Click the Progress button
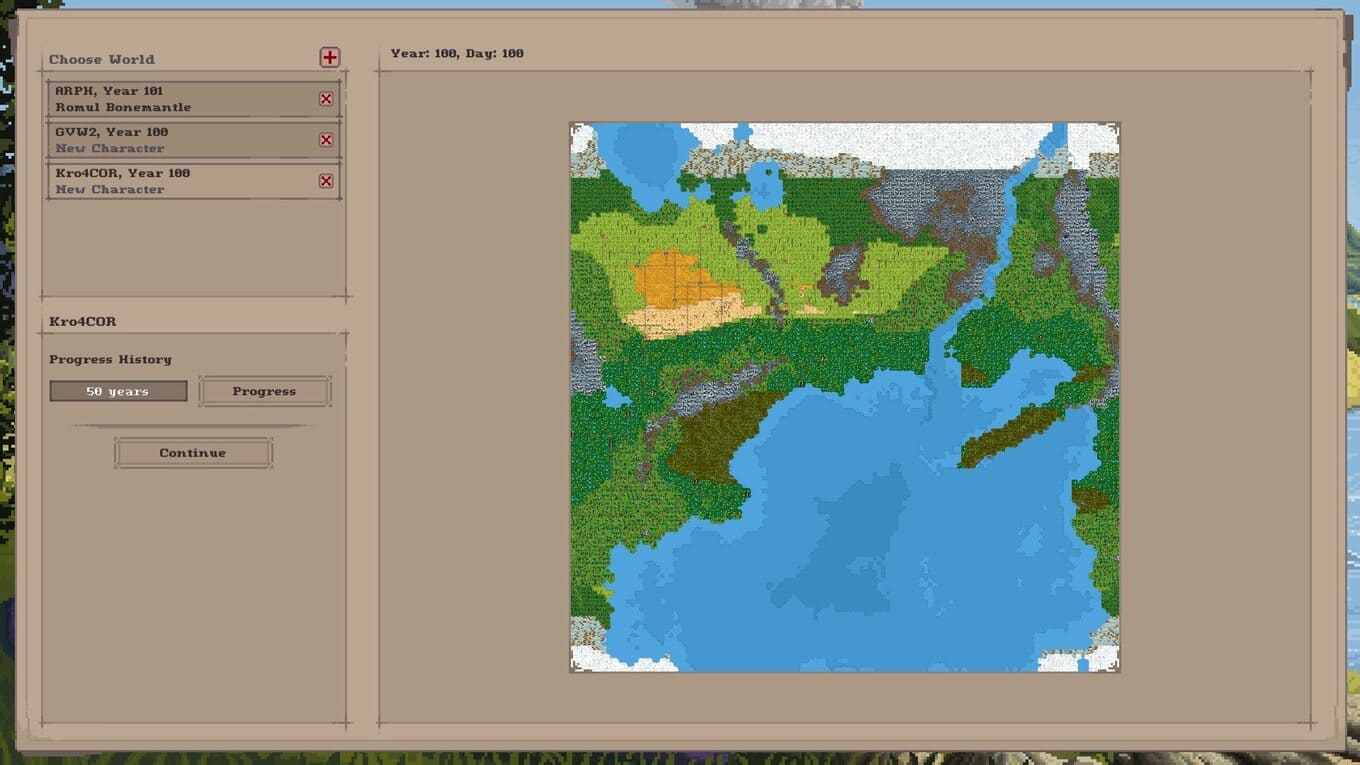 click(x=264, y=391)
